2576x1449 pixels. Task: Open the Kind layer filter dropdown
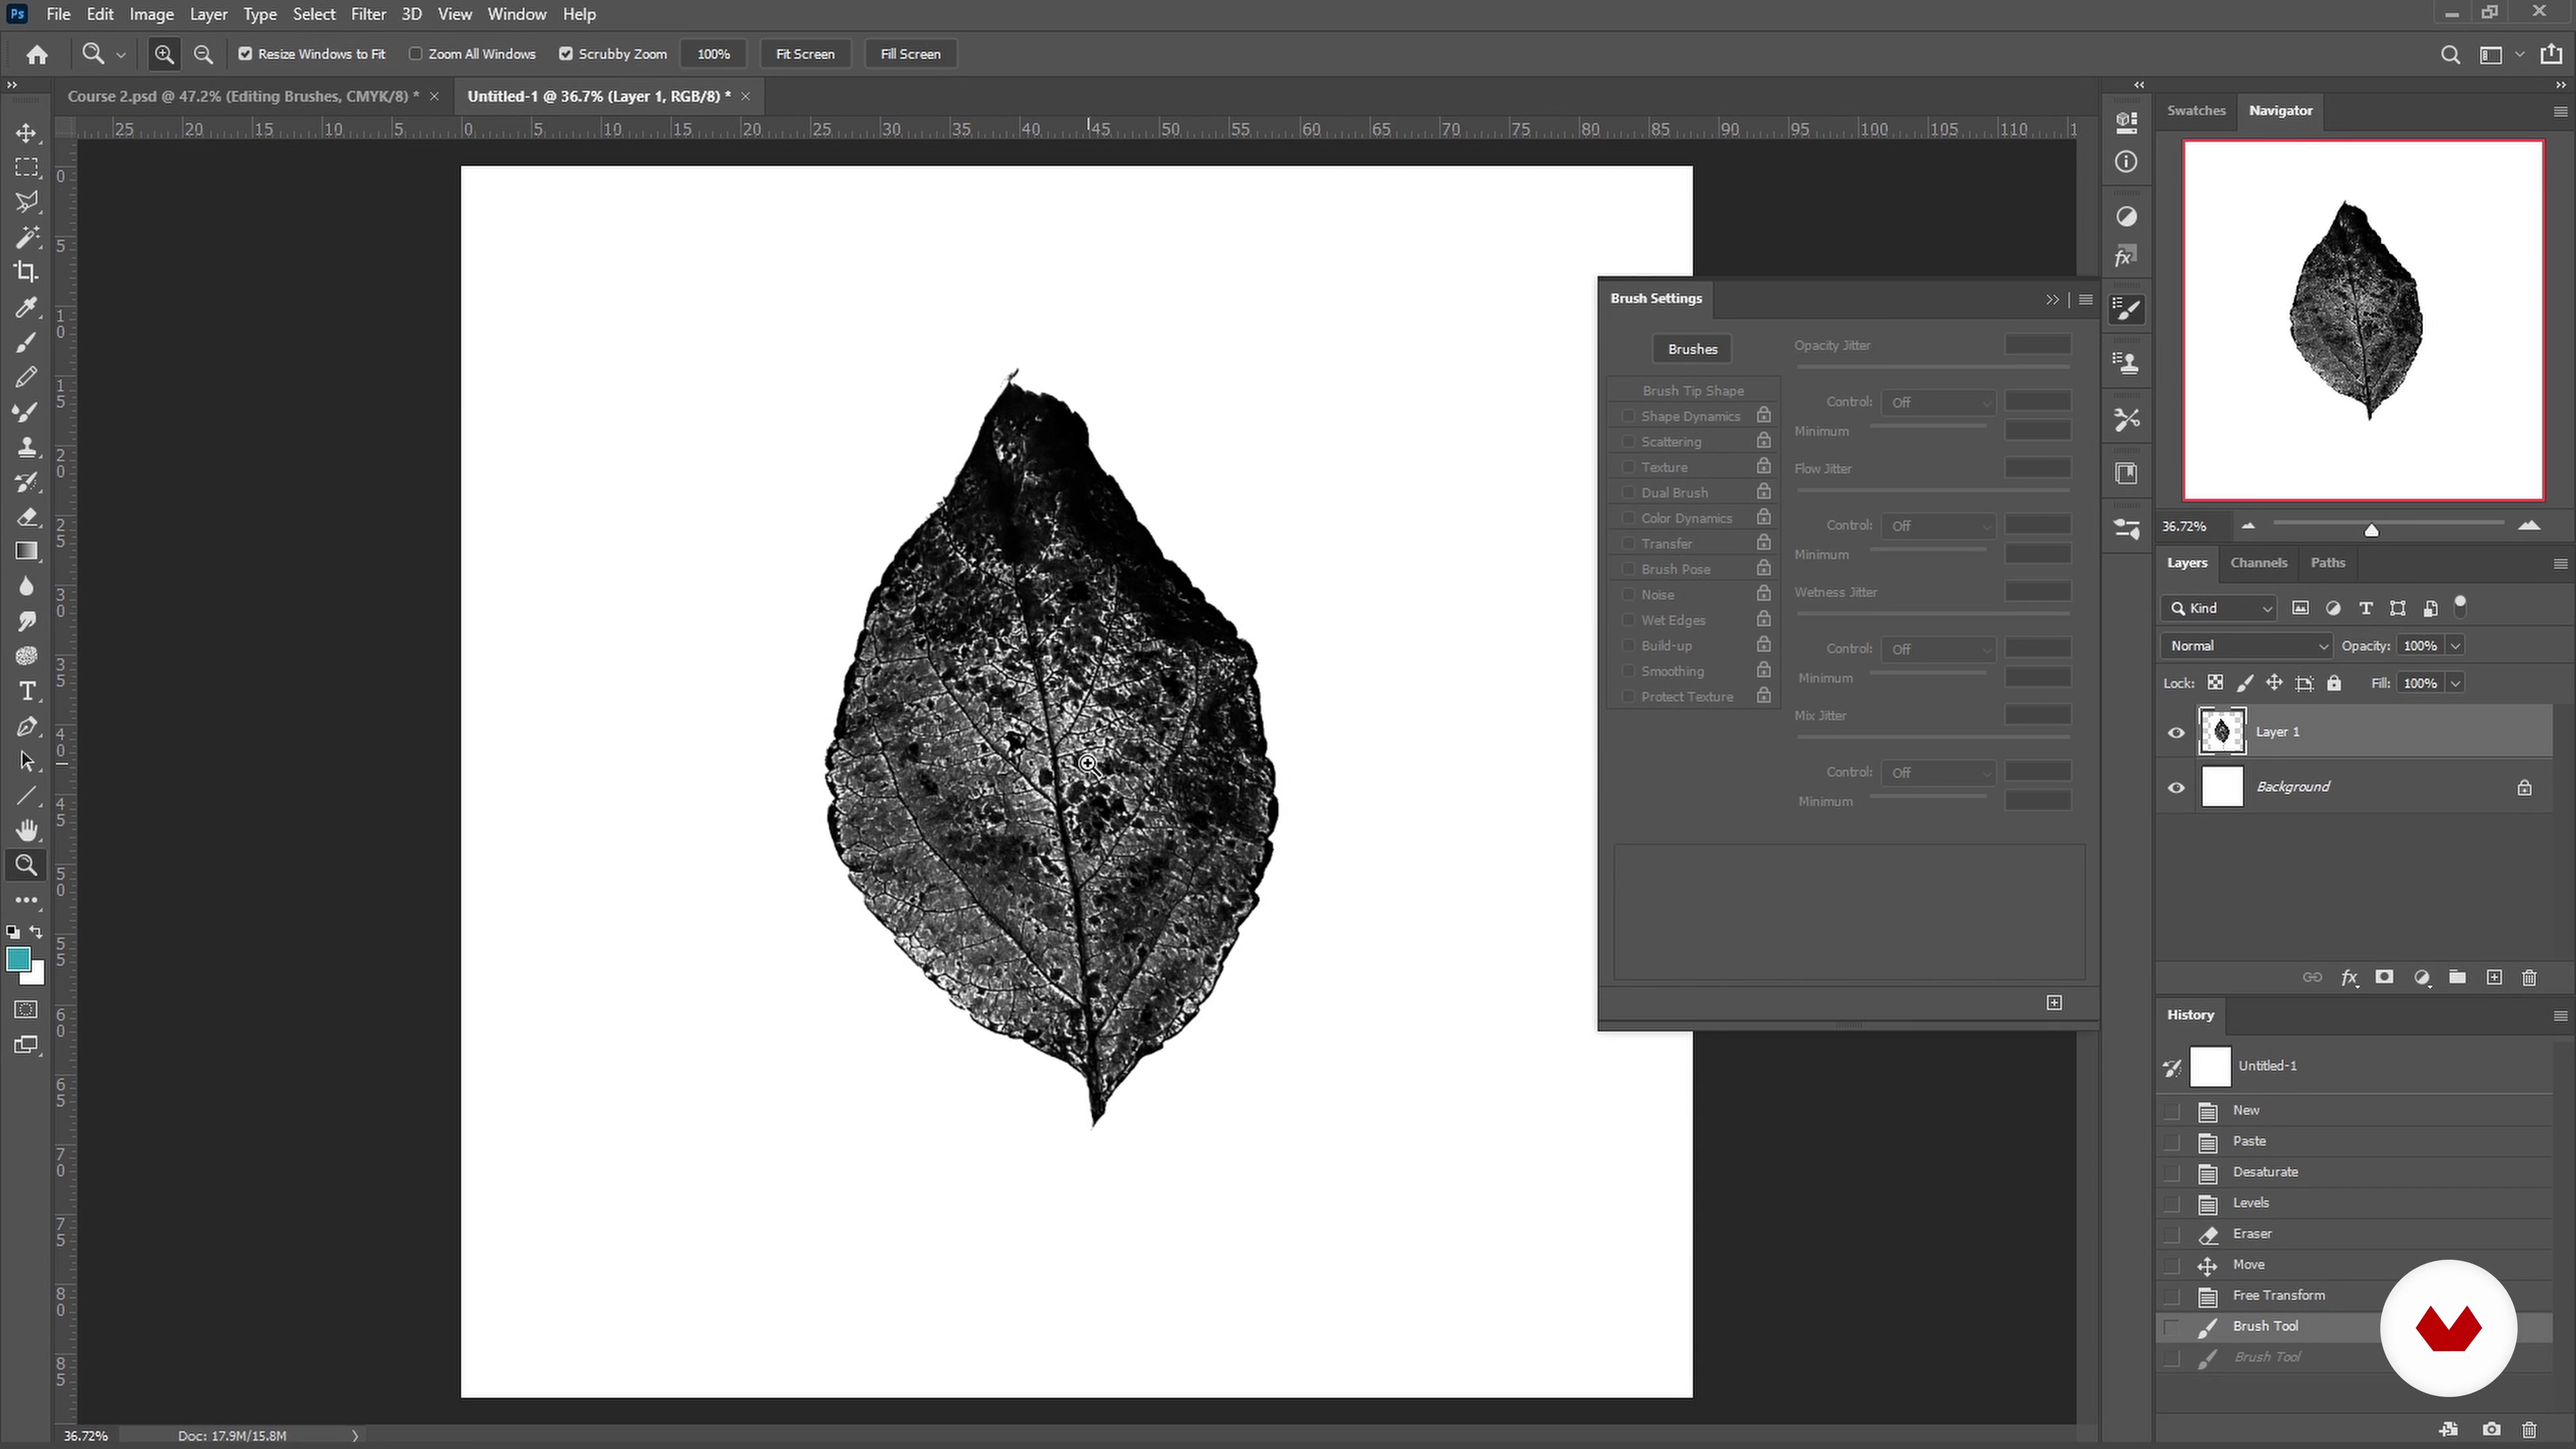[x=2220, y=608]
